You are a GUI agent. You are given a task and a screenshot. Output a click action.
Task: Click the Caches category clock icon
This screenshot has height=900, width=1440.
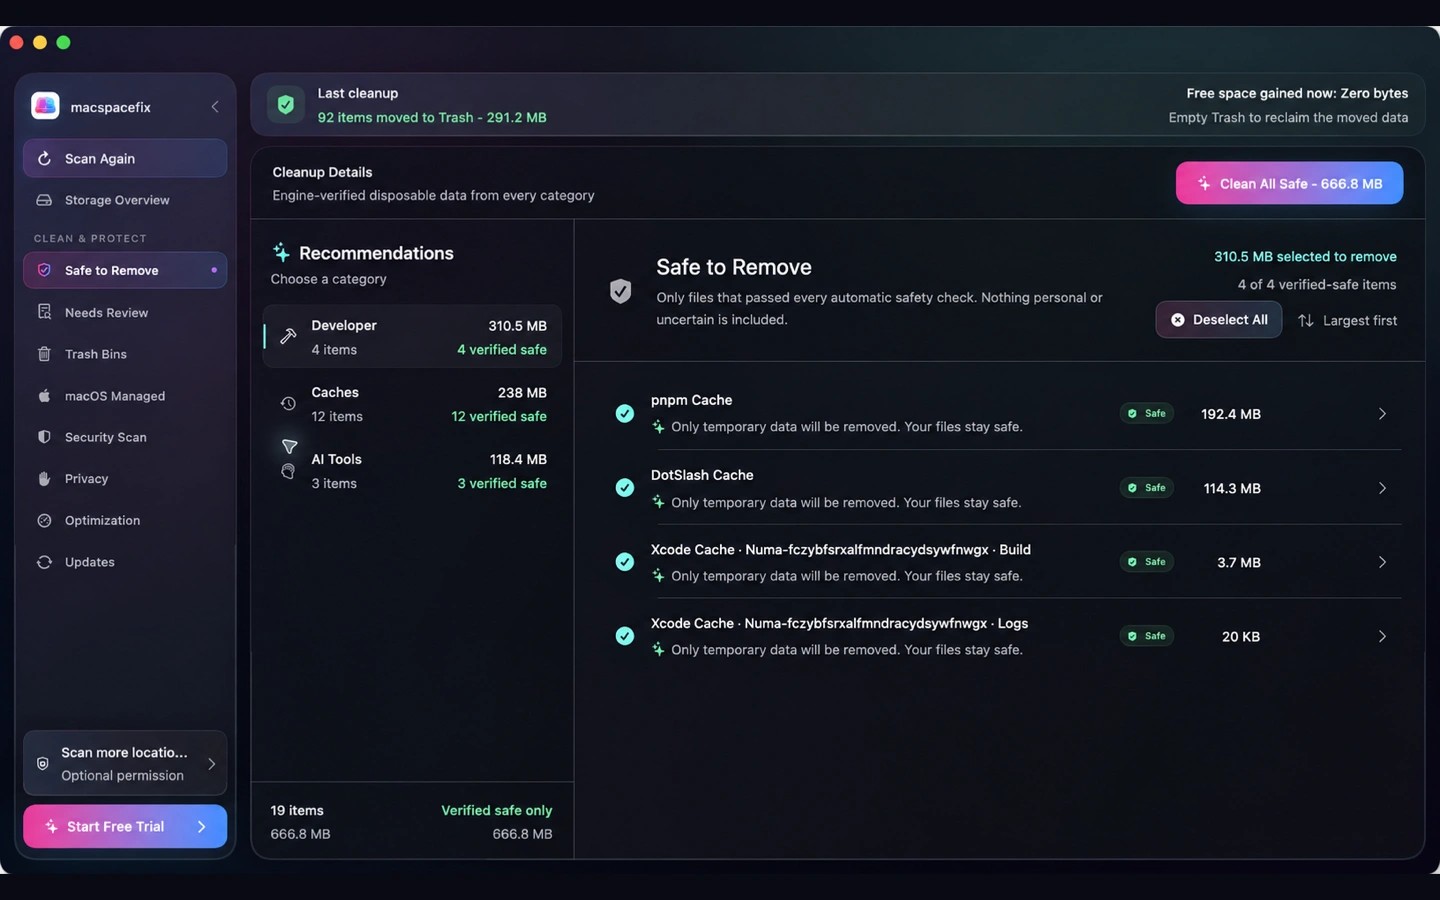coord(288,403)
